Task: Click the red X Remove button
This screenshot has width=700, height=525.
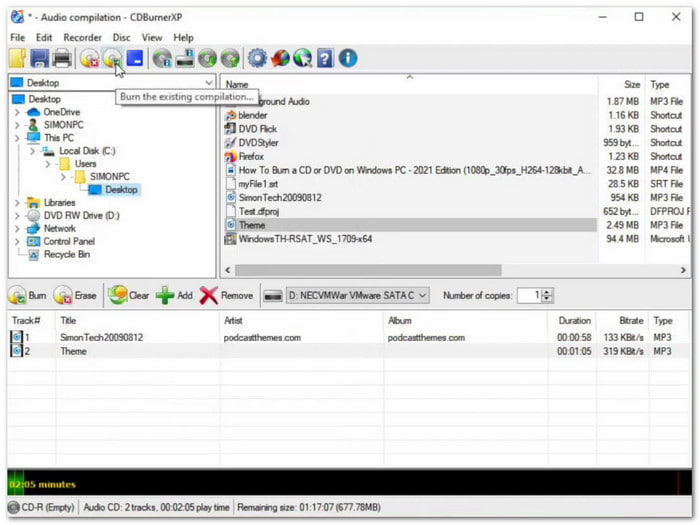Action: [x=226, y=296]
